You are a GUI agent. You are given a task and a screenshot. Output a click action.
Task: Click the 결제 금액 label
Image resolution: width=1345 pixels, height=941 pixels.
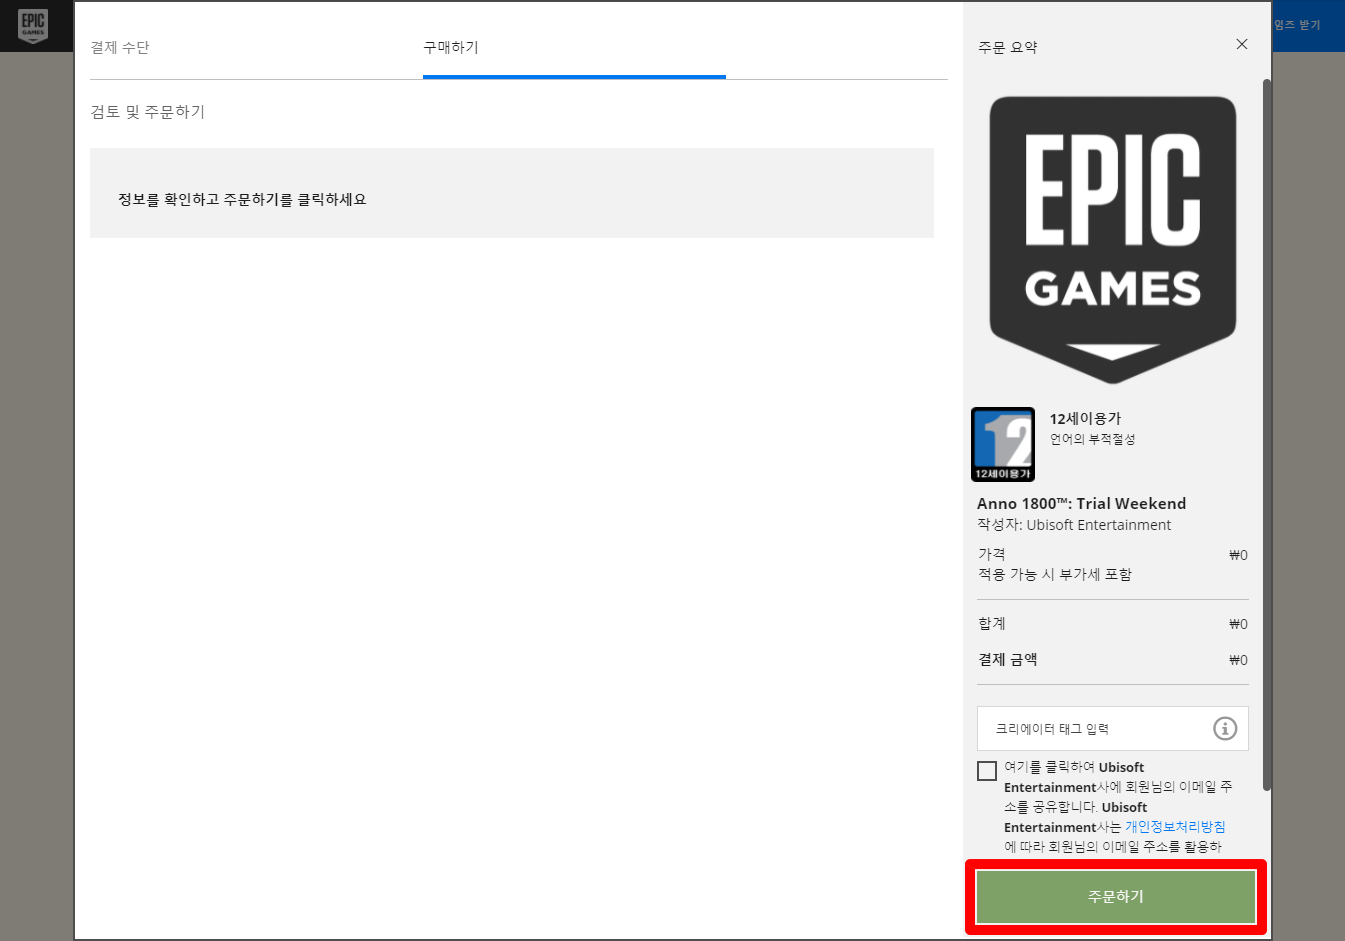pyautogui.click(x=1008, y=659)
